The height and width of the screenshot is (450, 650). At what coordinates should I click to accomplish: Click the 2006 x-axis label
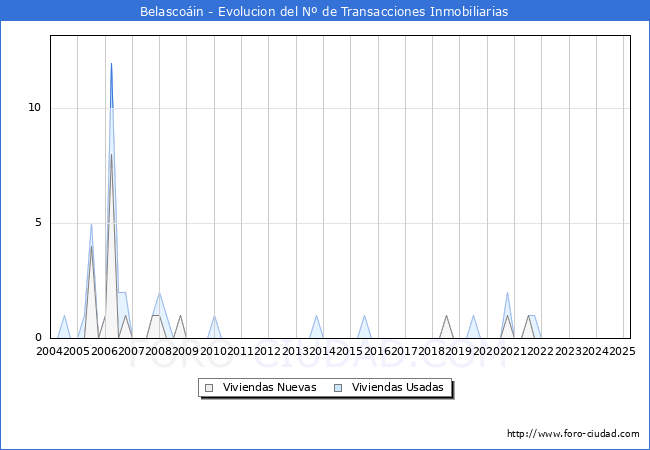tap(104, 351)
